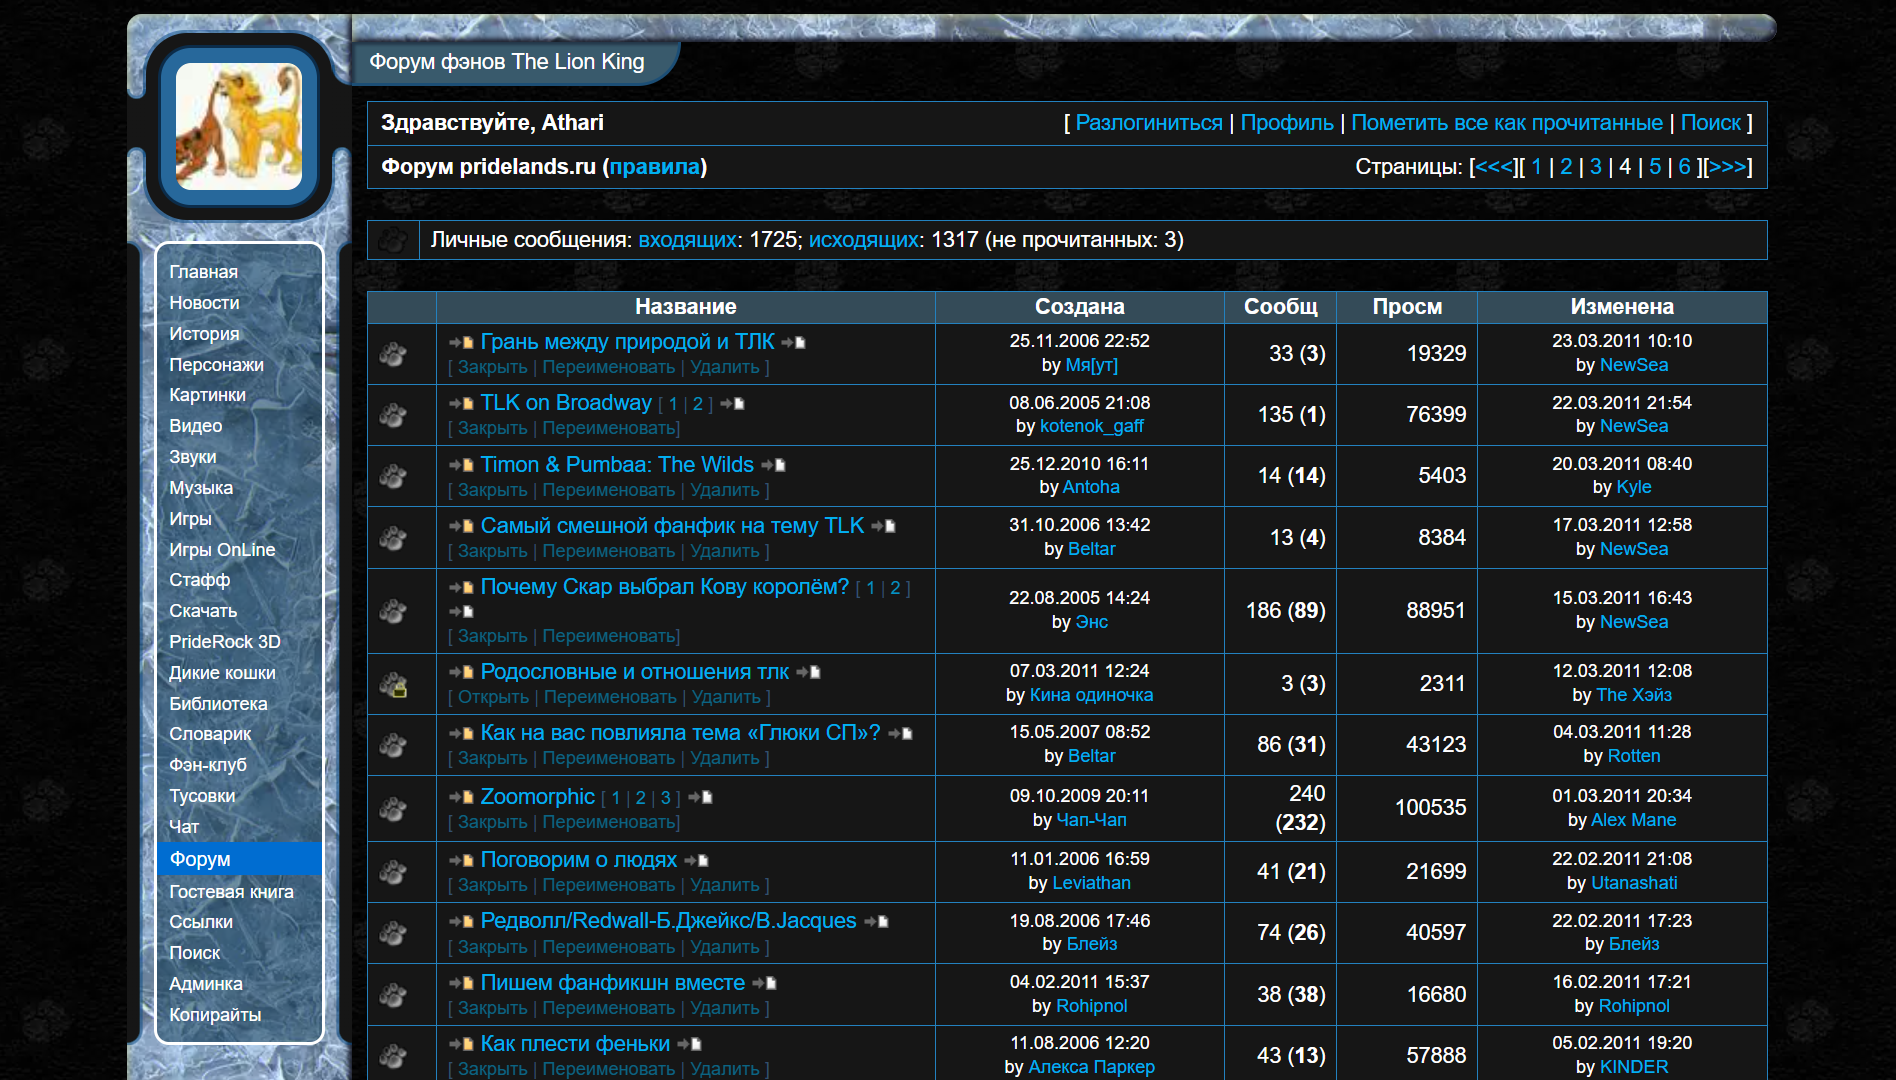Open the Персонажи sidebar menu item
This screenshot has height=1080, width=1896.
point(216,364)
